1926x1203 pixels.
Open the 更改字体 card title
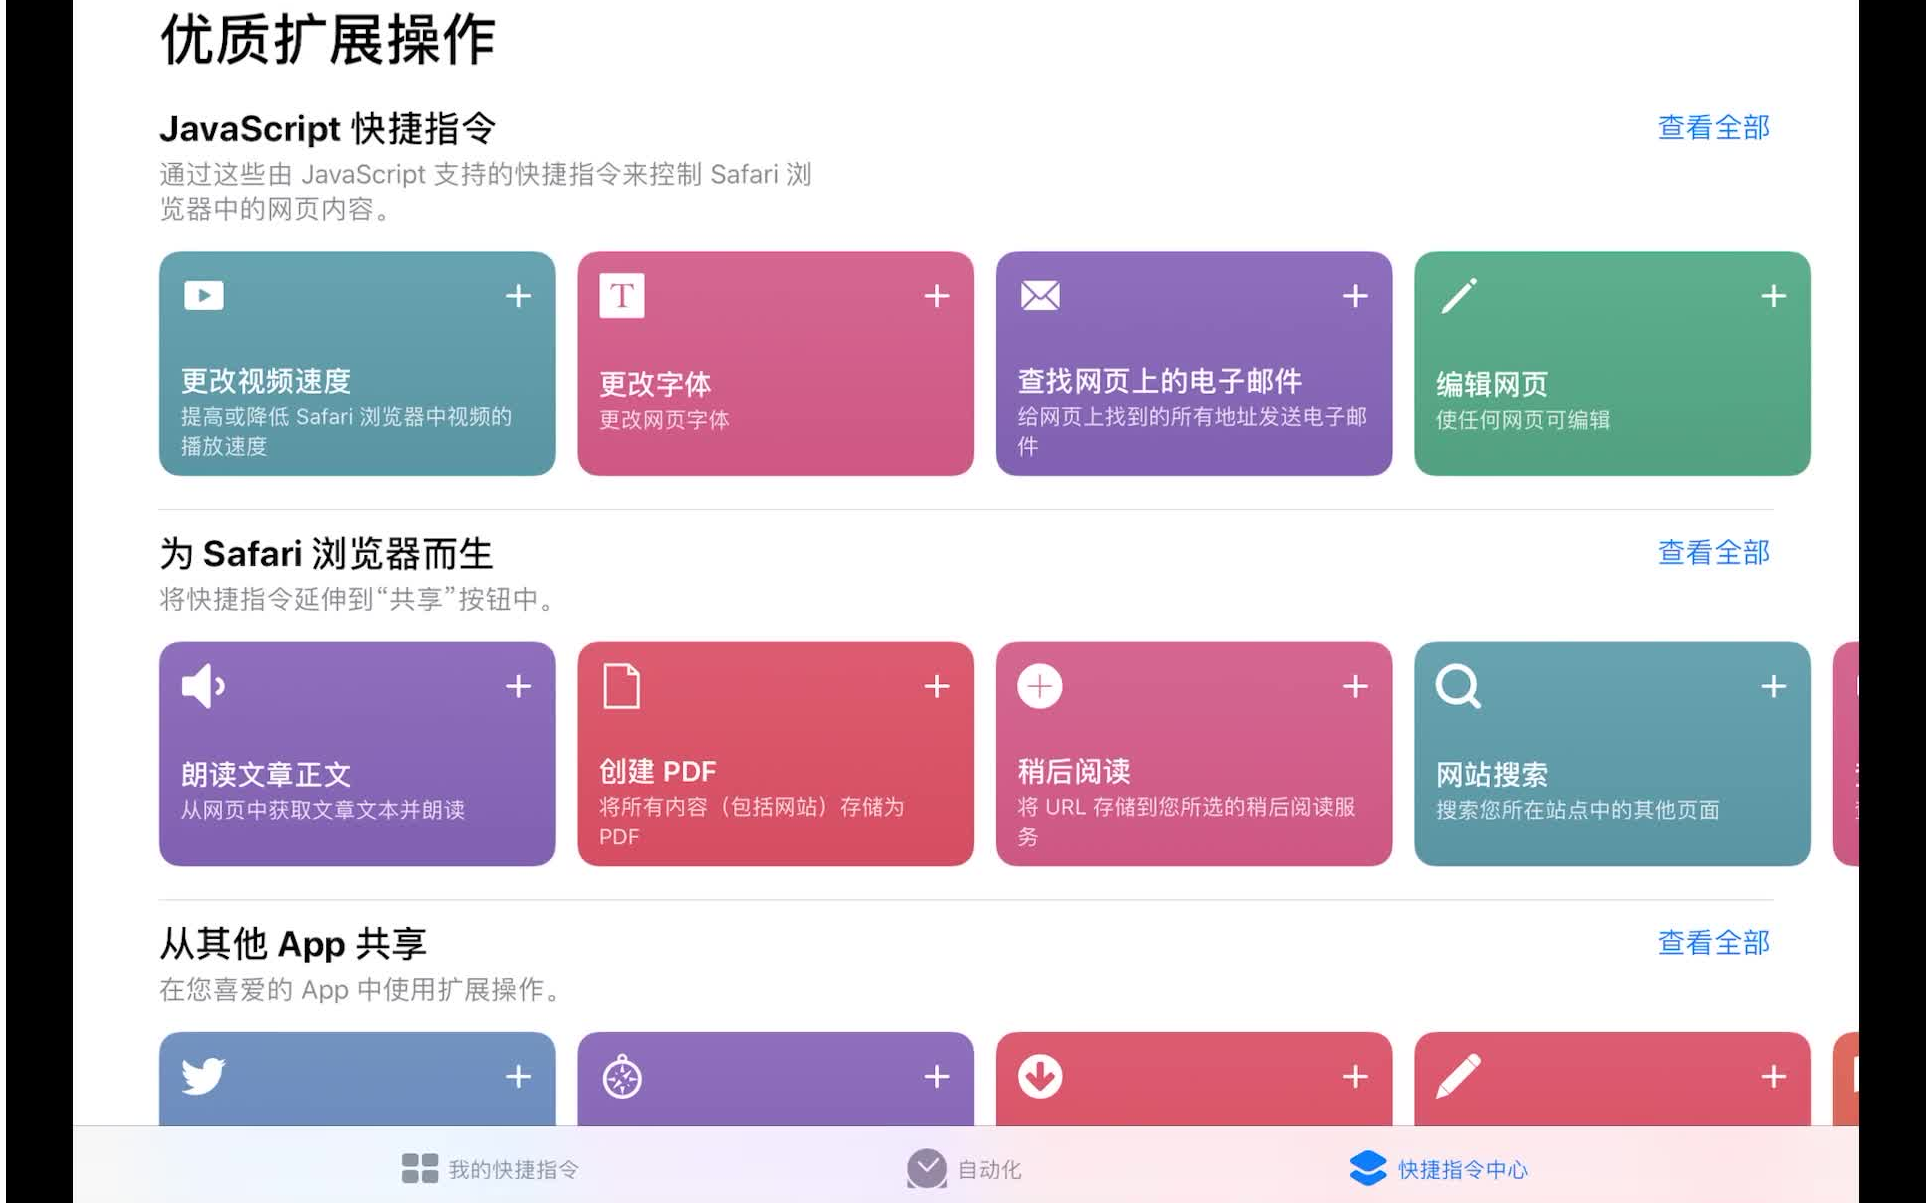655,384
